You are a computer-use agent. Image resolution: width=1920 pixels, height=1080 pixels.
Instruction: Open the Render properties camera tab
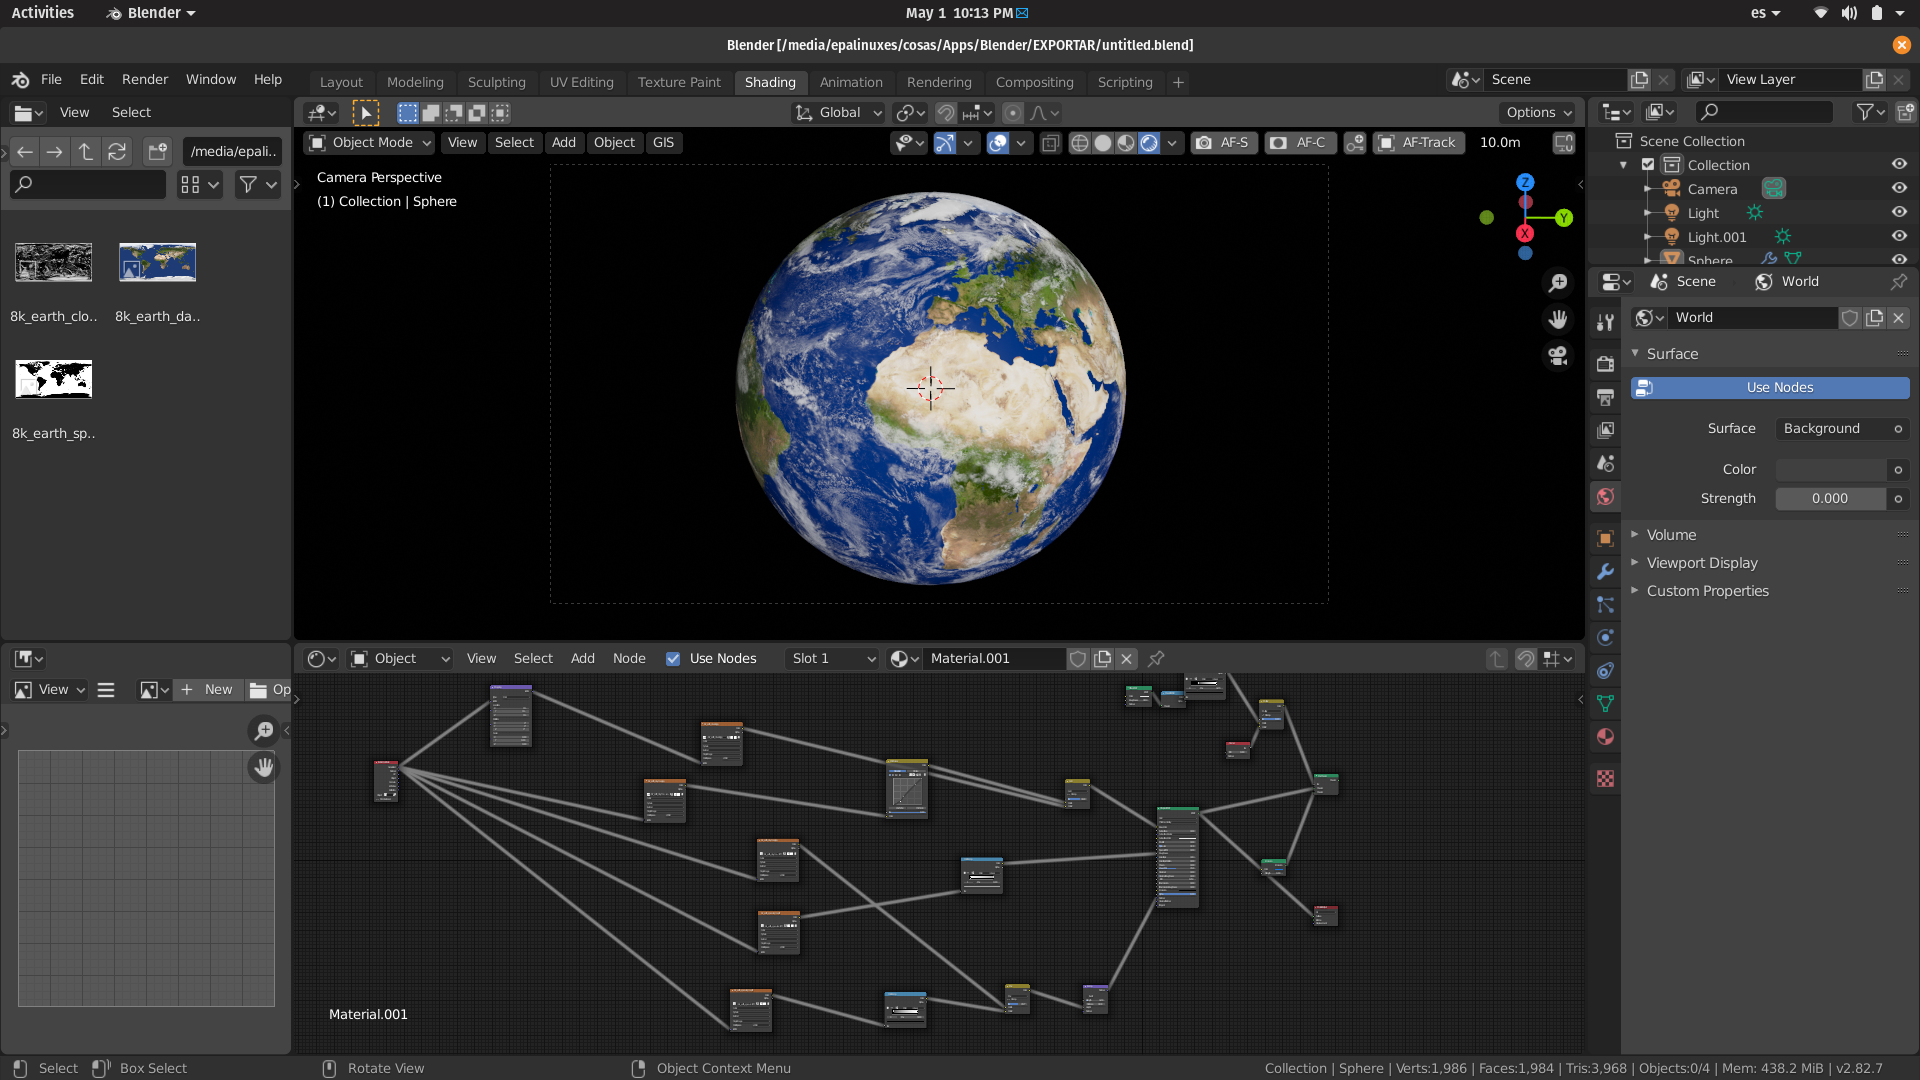point(1605,364)
